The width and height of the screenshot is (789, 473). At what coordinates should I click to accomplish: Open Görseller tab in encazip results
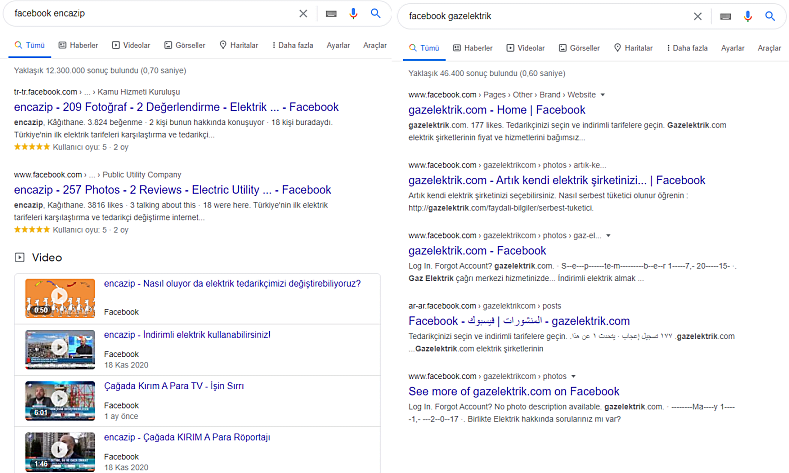[185, 45]
